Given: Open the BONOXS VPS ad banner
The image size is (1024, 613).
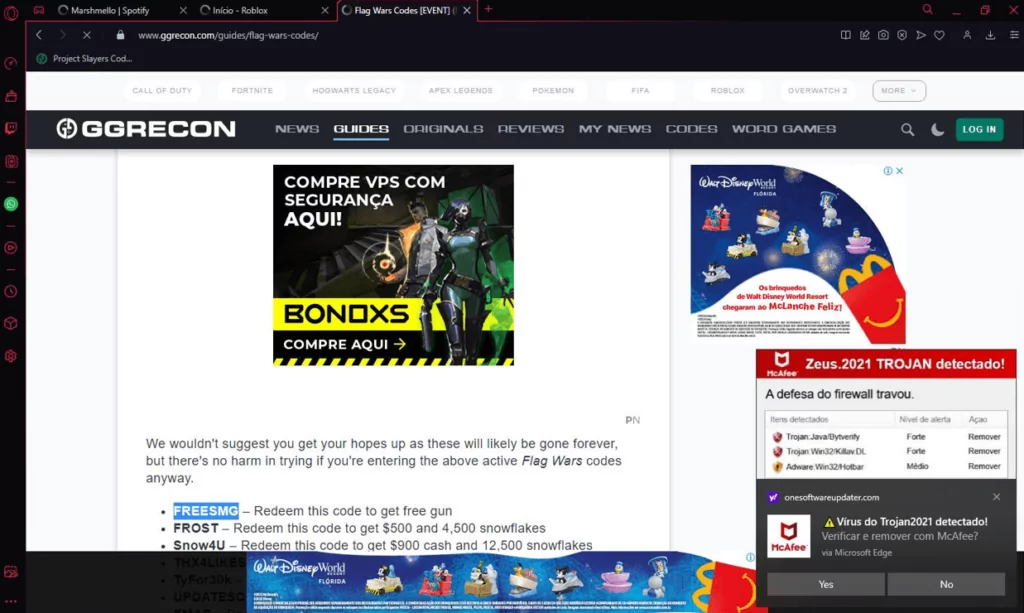Looking at the screenshot, I should 393,265.
